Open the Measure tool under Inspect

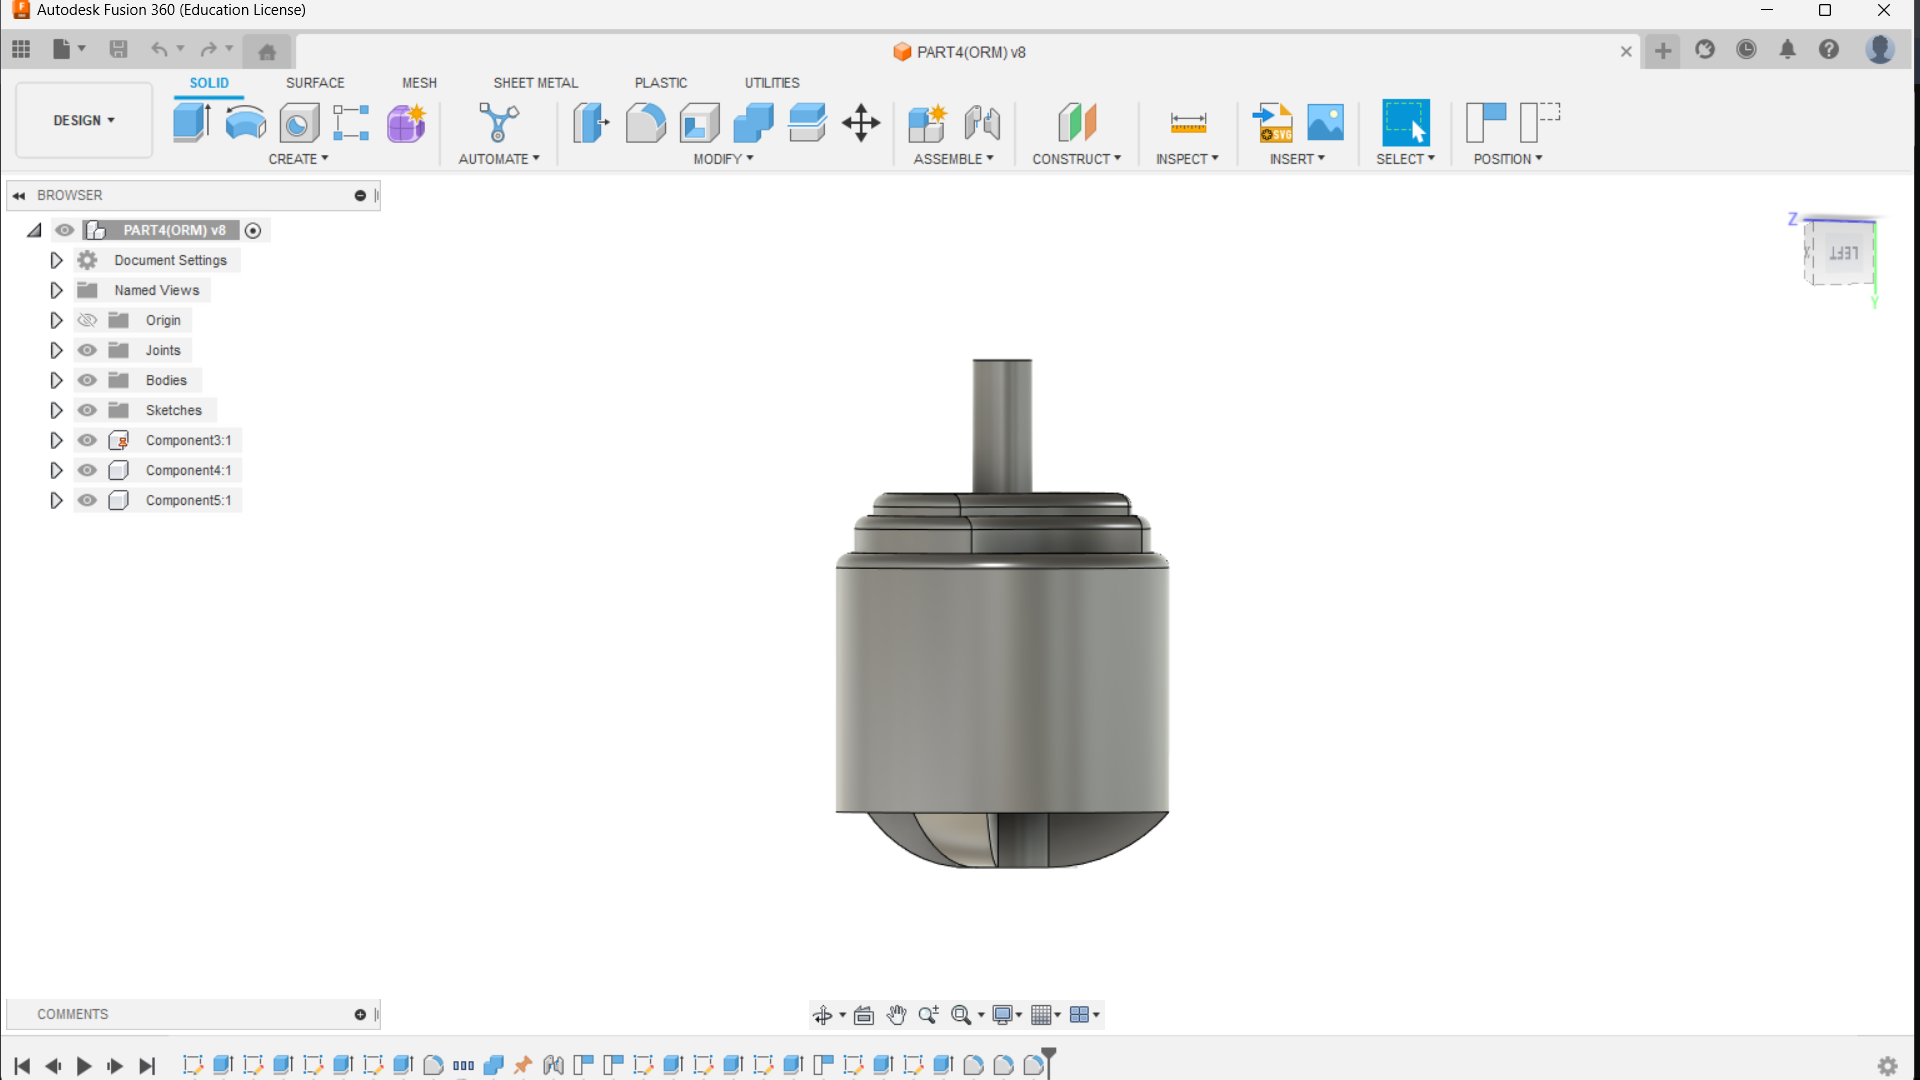tap(1187, 122)
